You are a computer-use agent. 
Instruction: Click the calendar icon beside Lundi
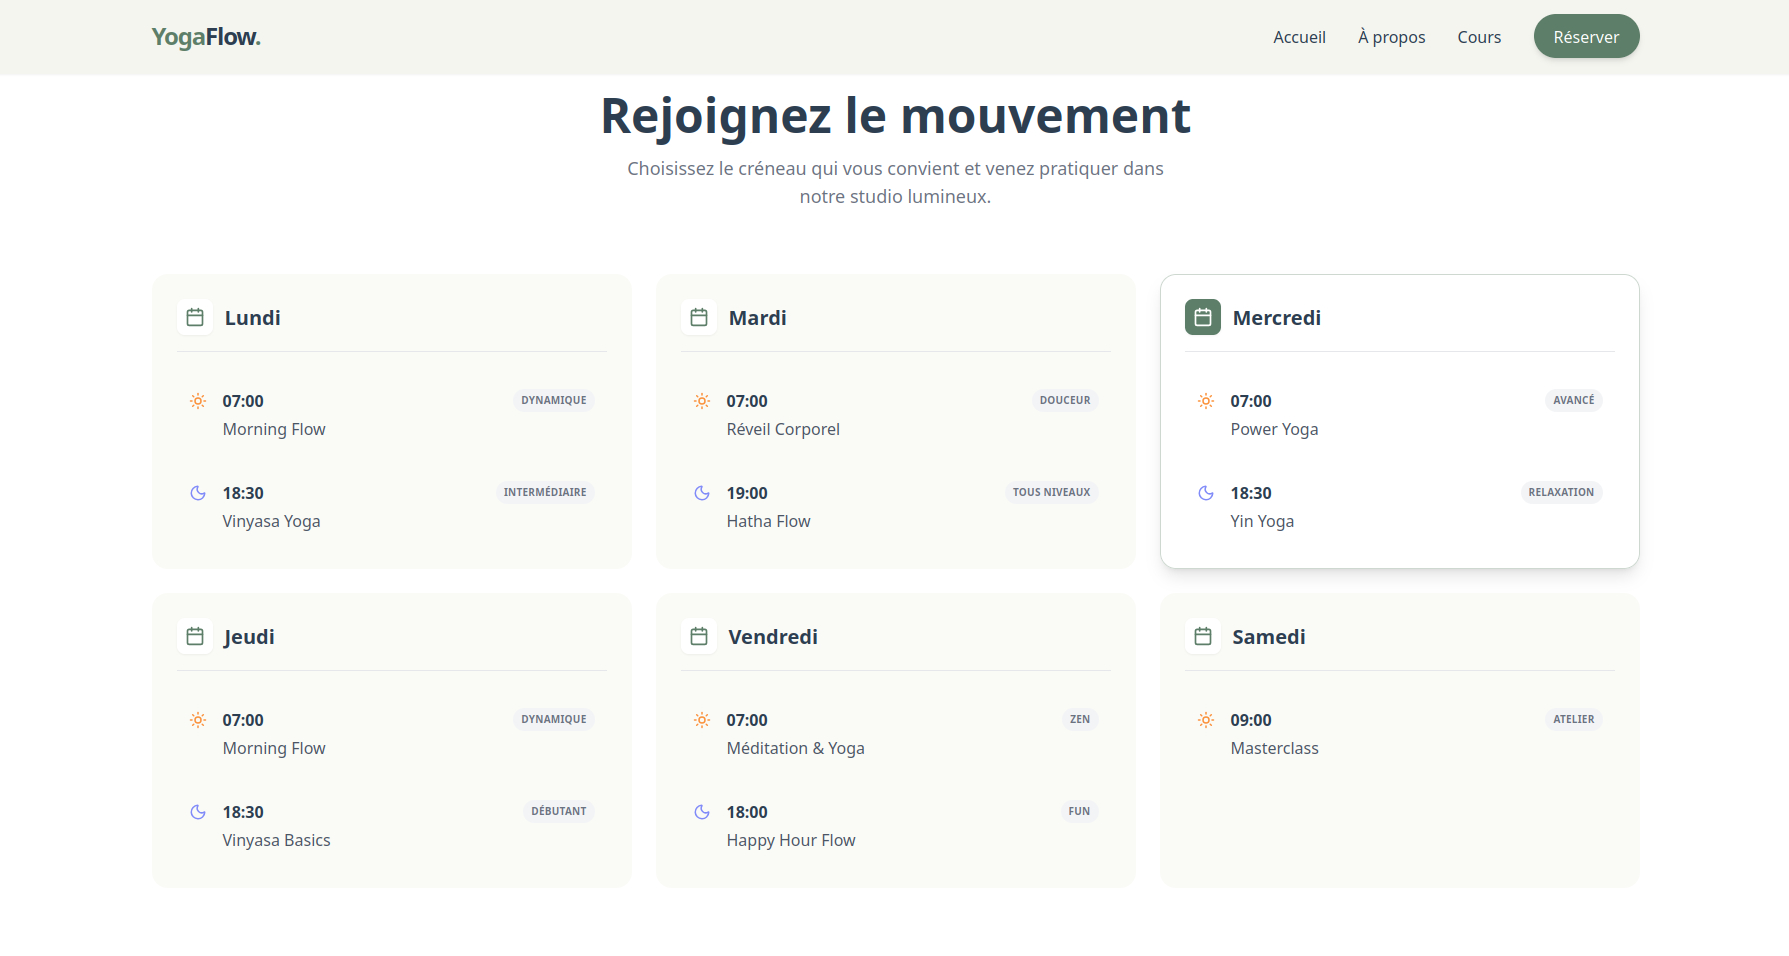[195, 318]
